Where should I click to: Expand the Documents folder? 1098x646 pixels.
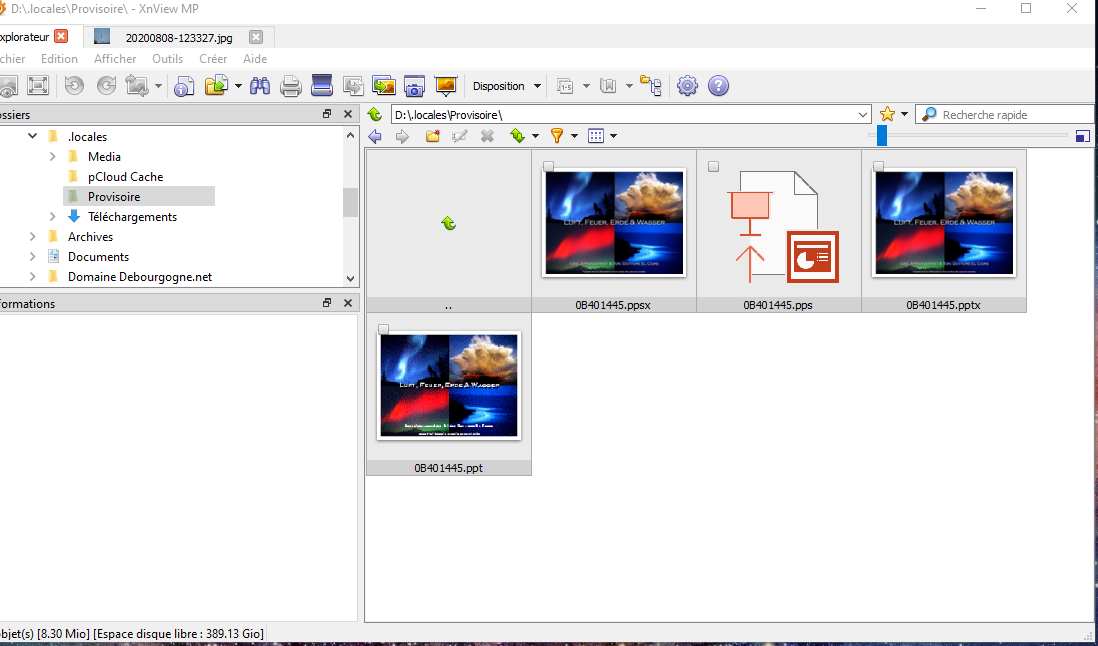click(x=32, y=257)
